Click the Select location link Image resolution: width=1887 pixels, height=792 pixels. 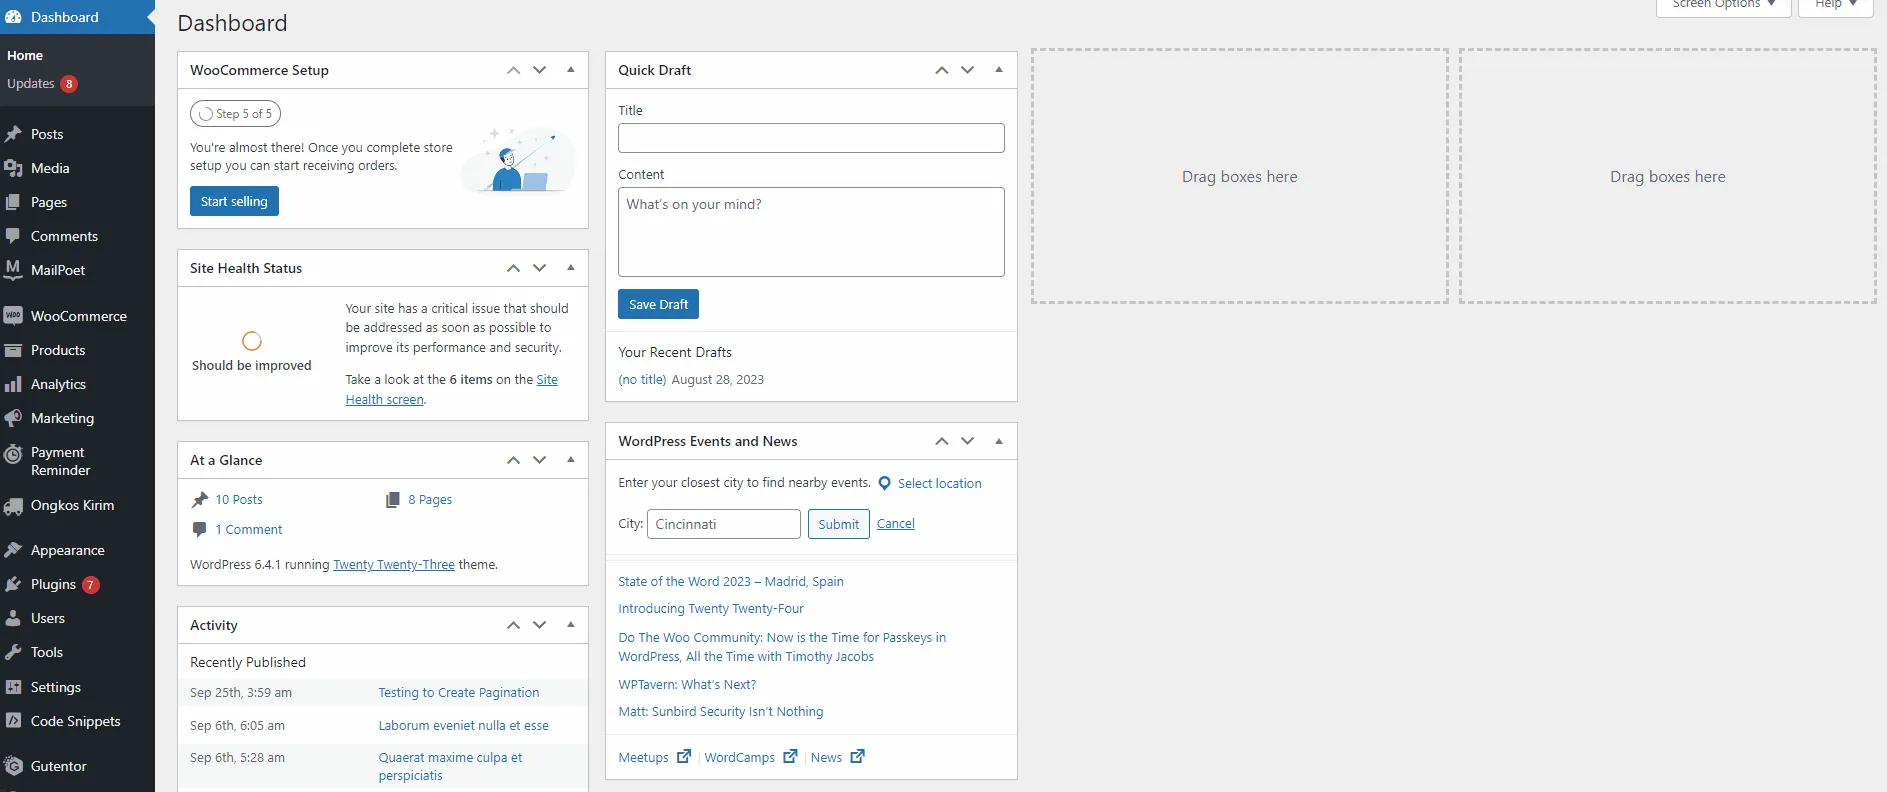[x=940, y=483]
